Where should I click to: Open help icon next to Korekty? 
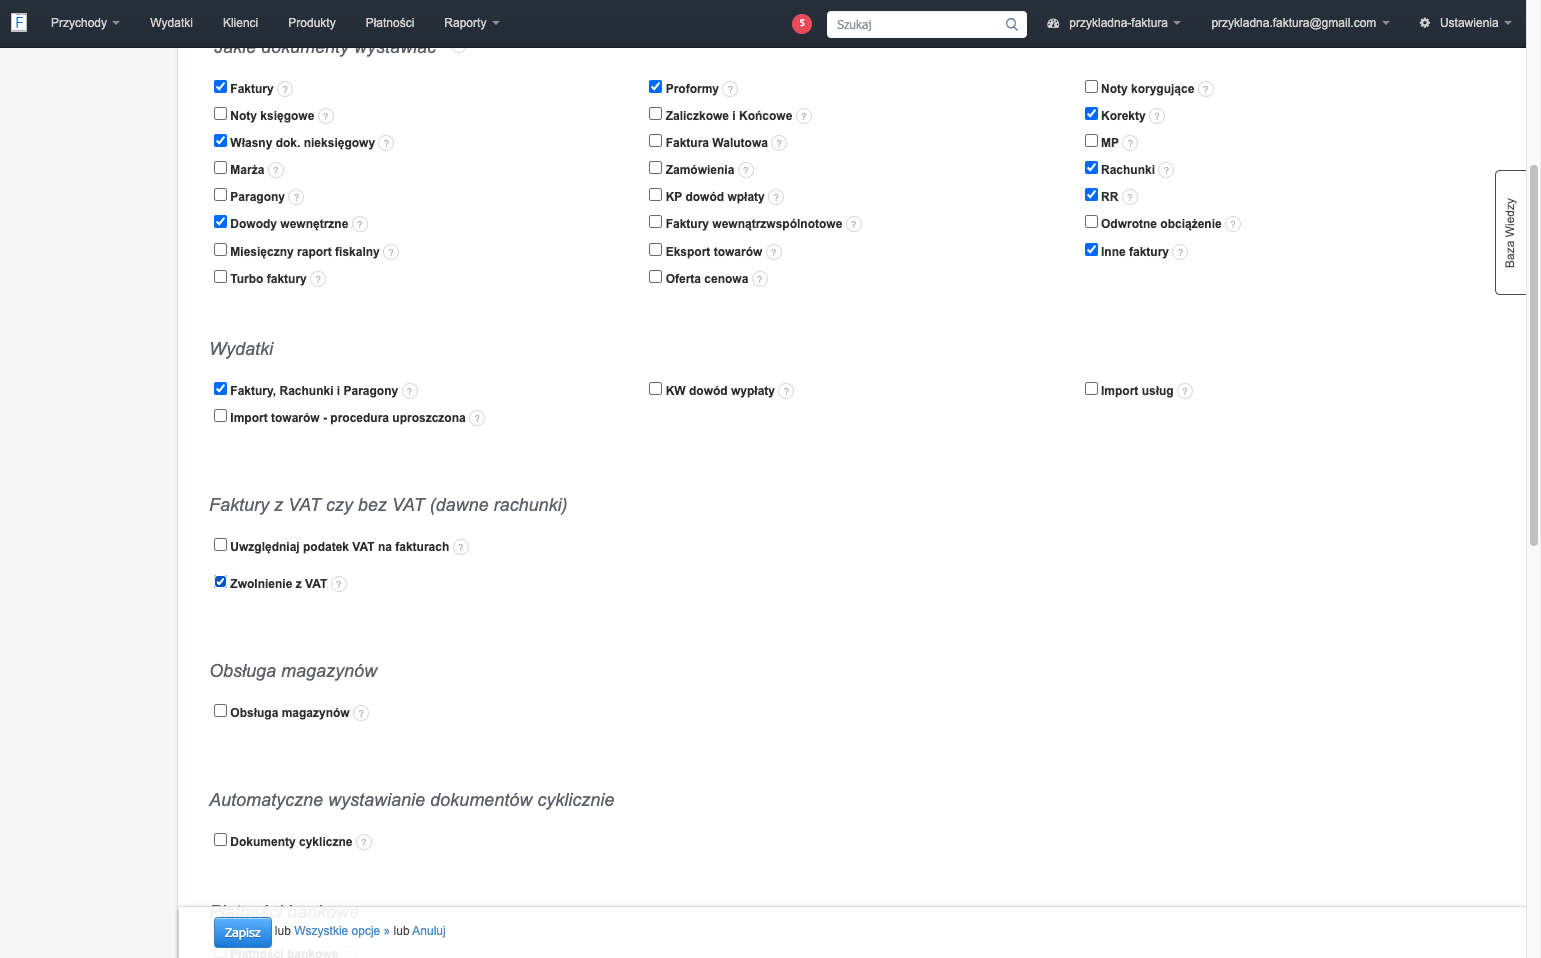click(x=1157, y=116)
